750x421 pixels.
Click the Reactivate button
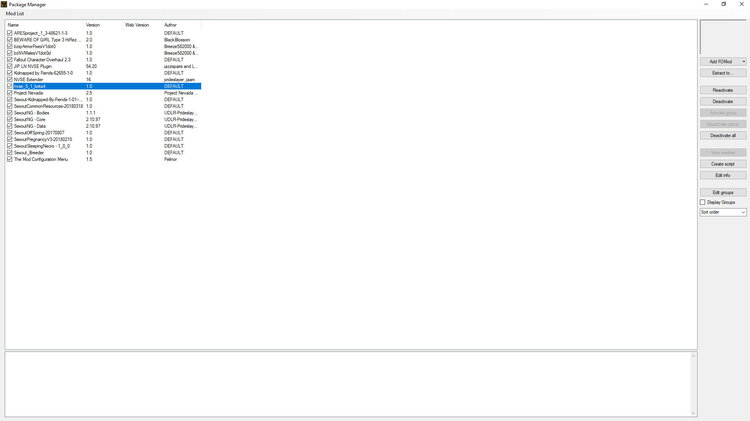pos(723,90)
